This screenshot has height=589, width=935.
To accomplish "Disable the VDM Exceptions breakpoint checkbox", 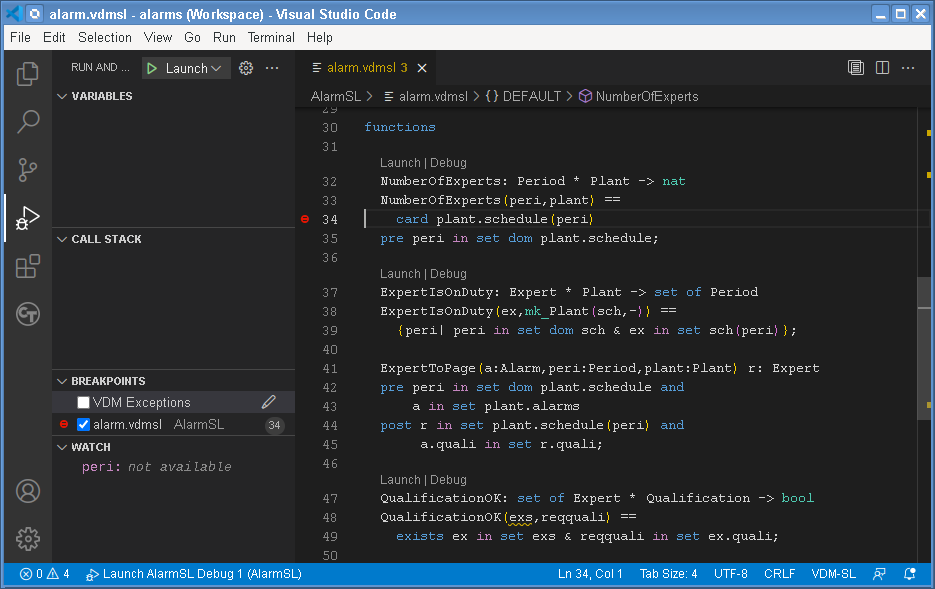I will (83, 401).
